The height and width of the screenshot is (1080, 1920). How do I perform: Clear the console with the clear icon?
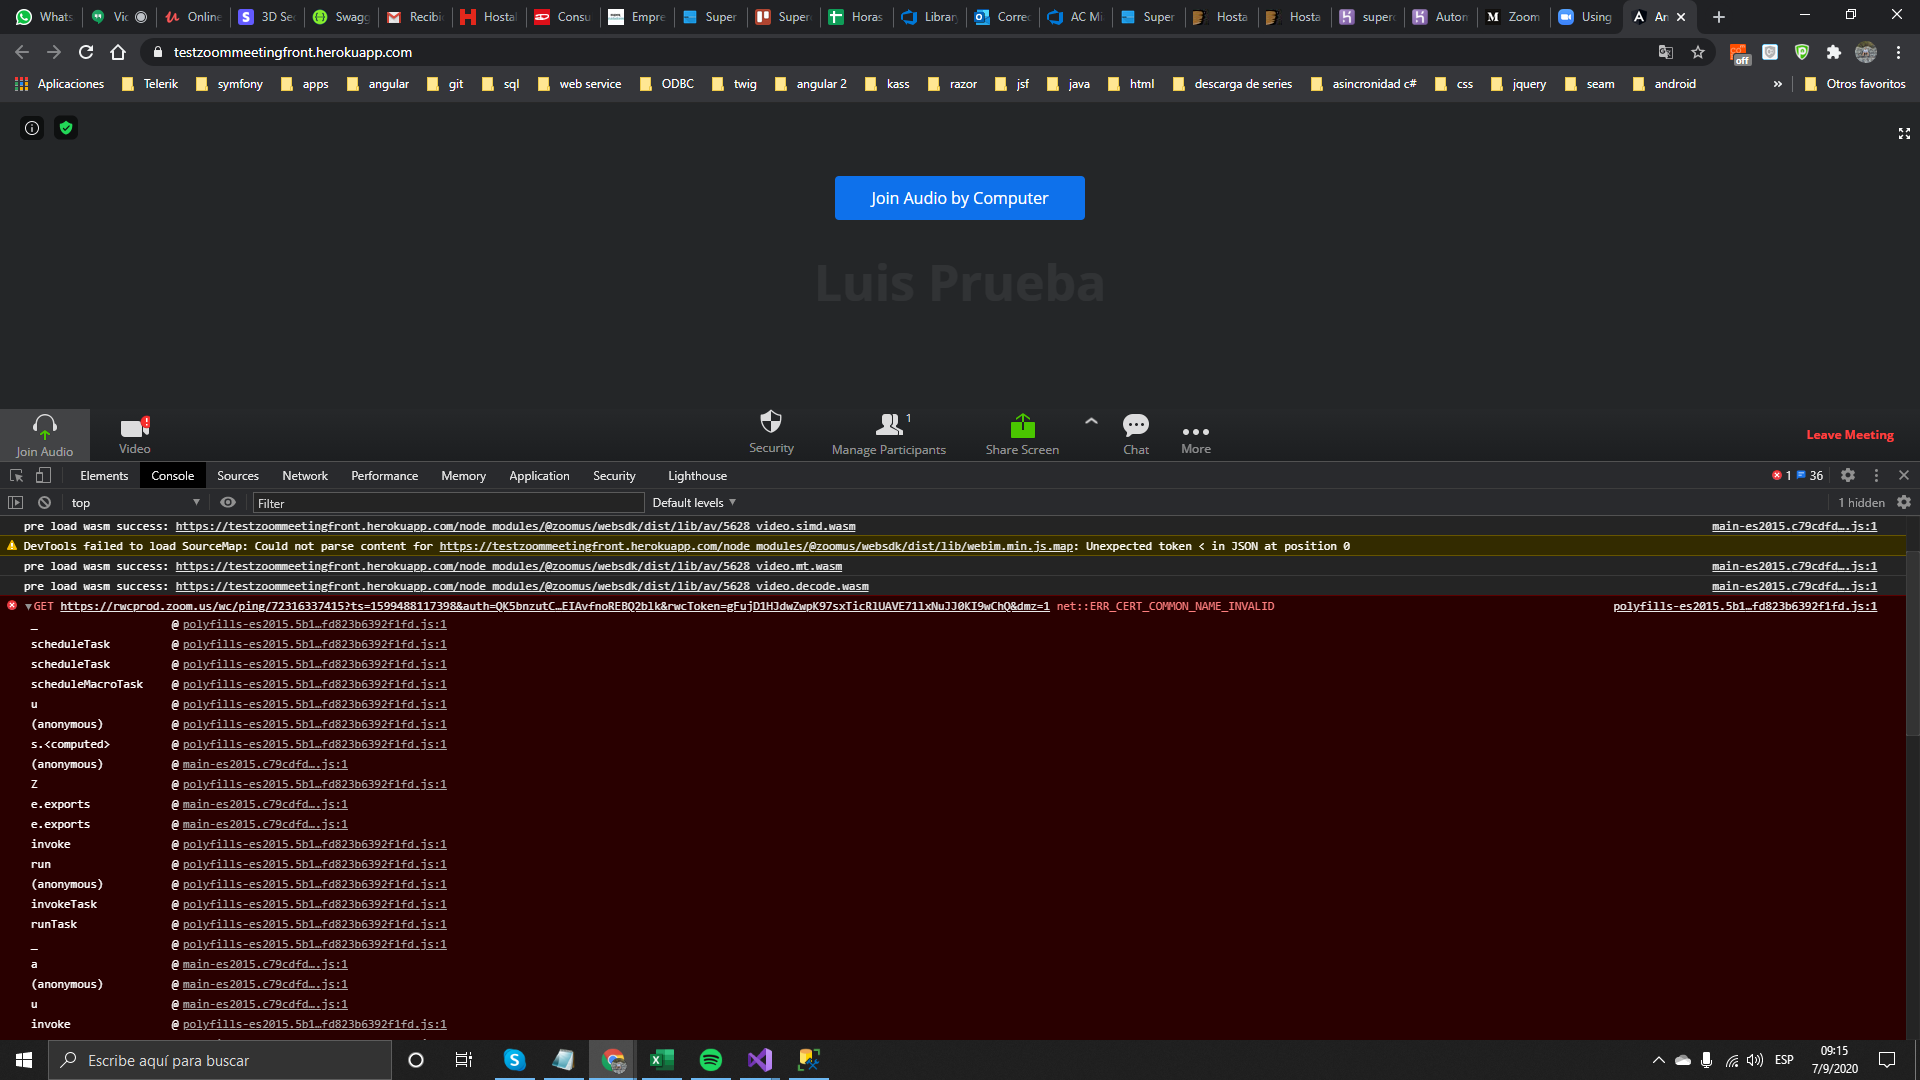(x=44, y=503)
